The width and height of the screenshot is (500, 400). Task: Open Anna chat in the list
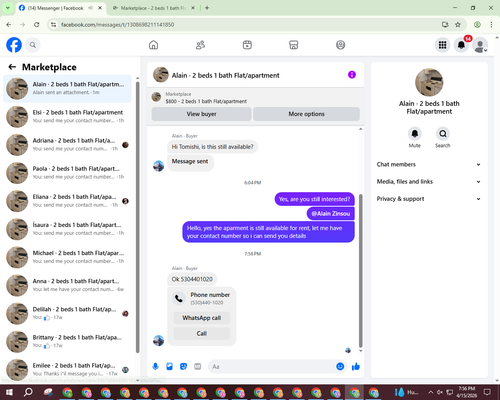click(x=68, y=285)
